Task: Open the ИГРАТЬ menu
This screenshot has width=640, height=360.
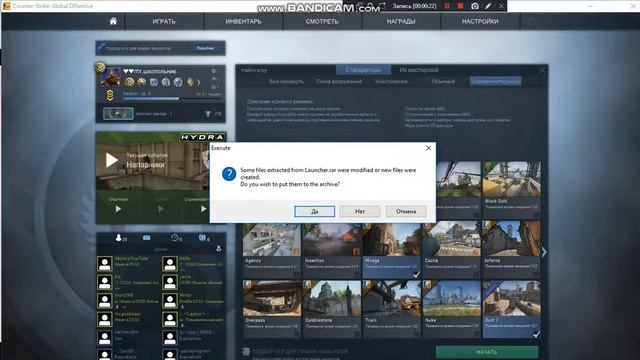Action: 164,21
